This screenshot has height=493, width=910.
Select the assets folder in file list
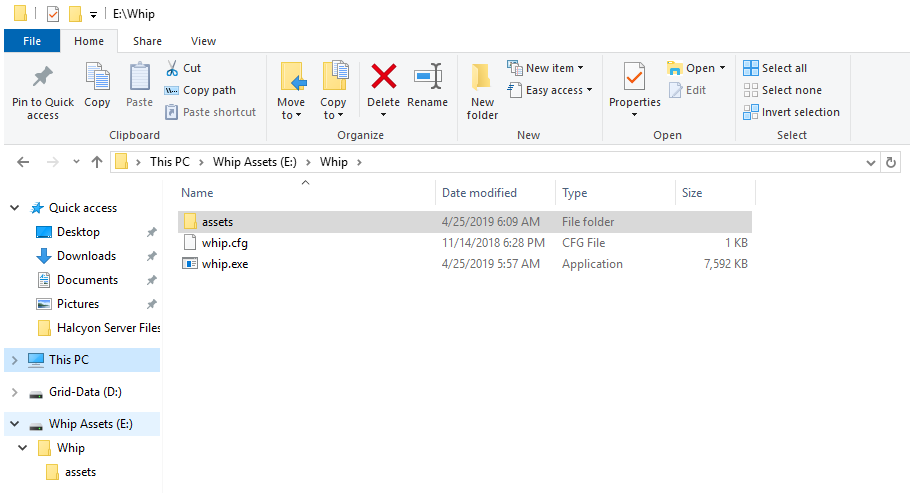(x=464, y=222)
